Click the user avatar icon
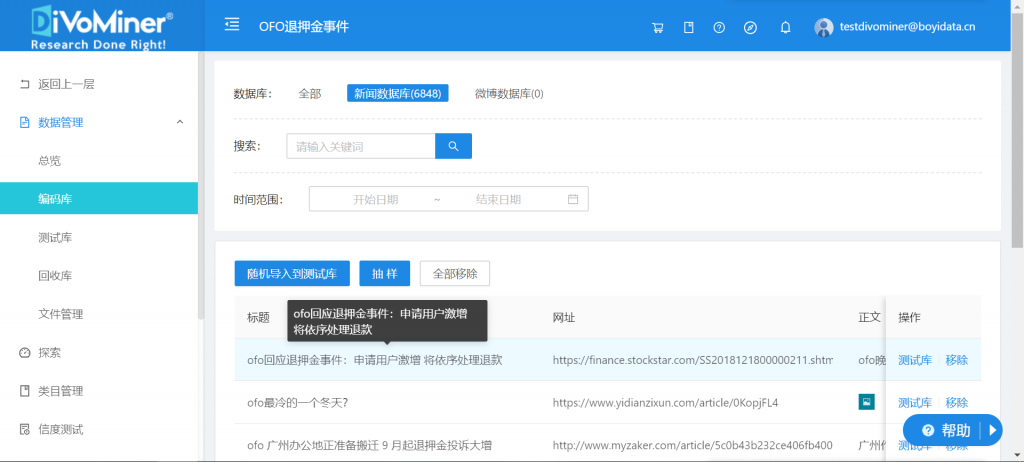Viewport: 1024px width, 462px height. pyautogui.click(x=824, y=27)
